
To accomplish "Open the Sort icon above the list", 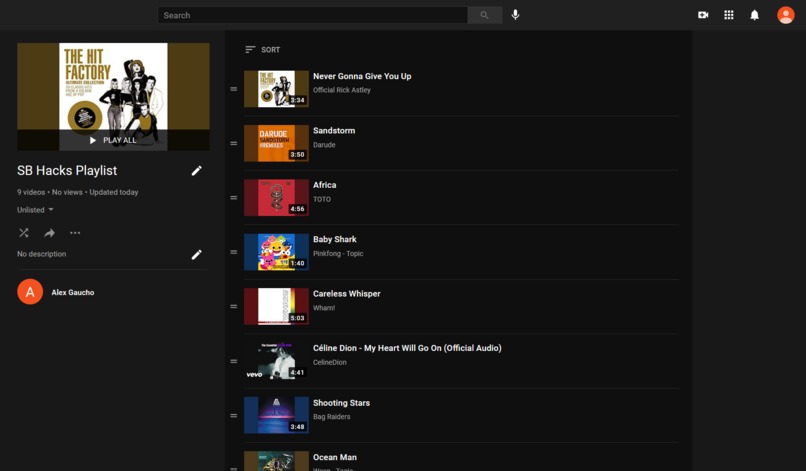I will pos(250,49).
